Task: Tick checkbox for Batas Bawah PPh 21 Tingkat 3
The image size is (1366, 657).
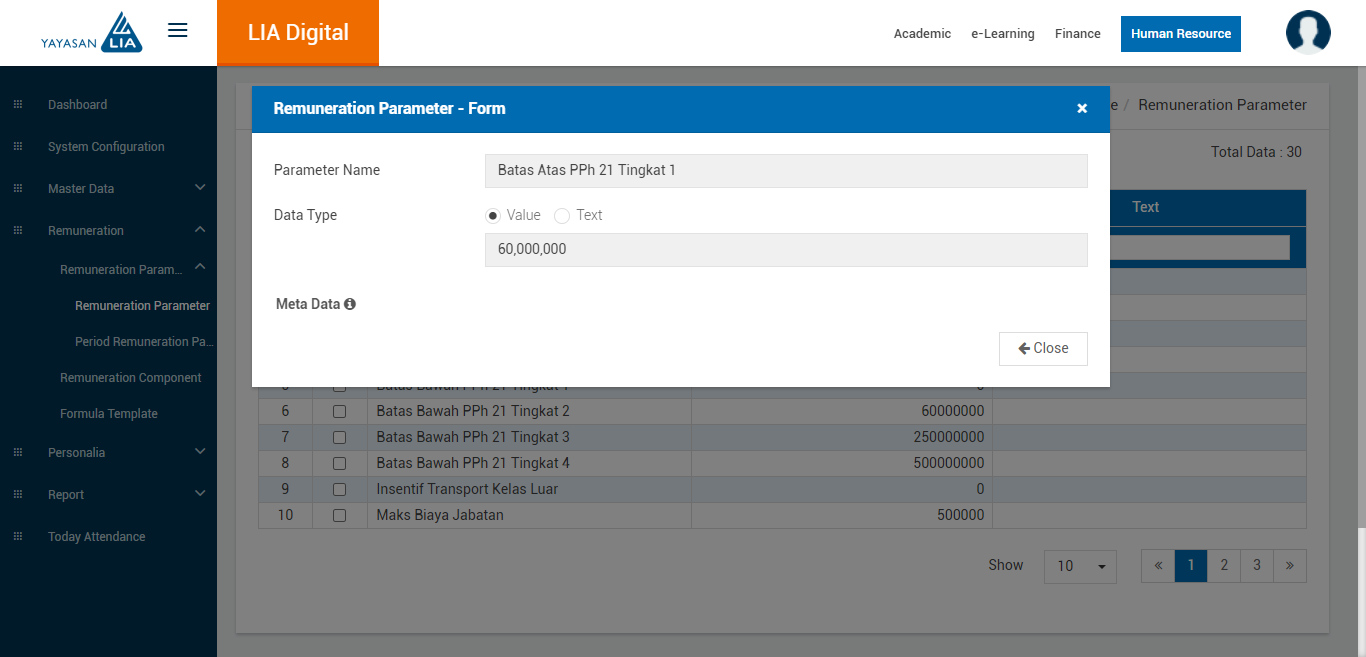Action: 339,438
